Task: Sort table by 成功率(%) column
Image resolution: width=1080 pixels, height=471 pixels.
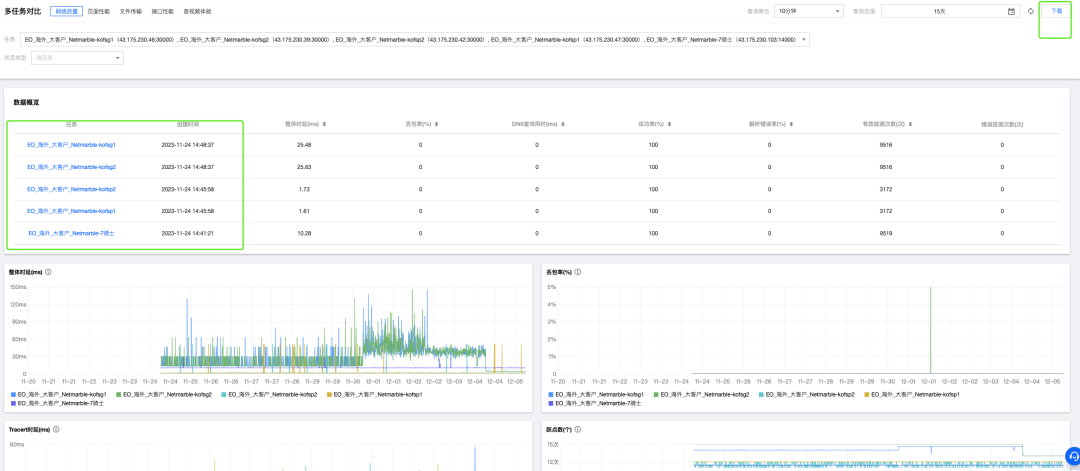Action: [x=669, y=124]
